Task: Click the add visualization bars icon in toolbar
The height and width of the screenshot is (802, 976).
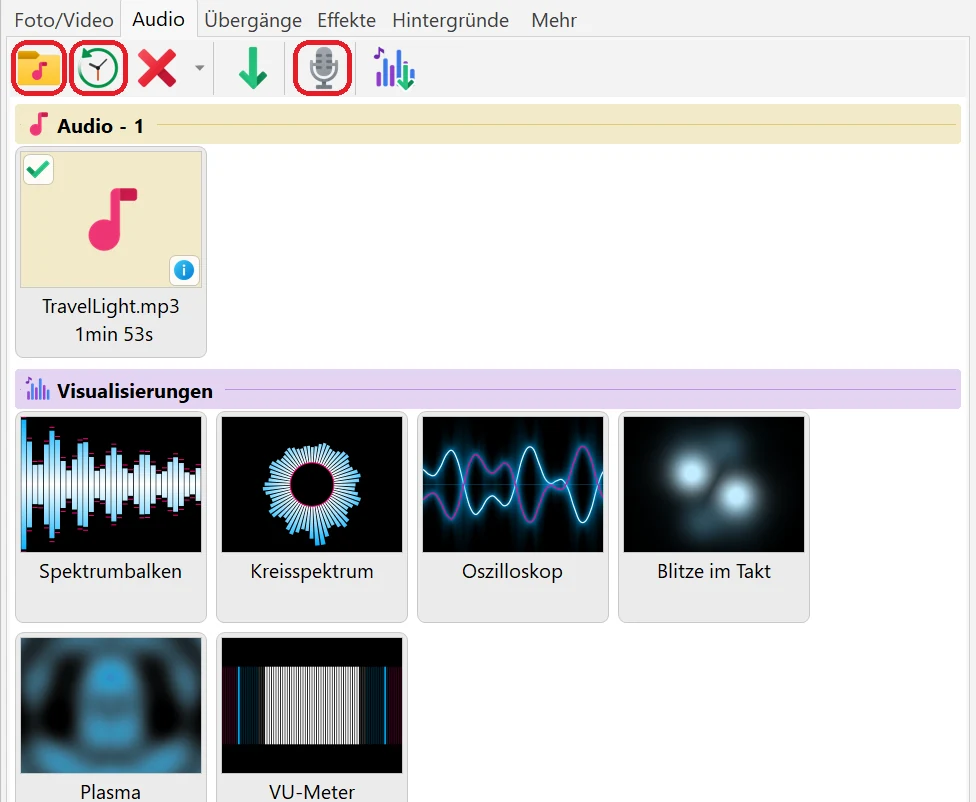Action: point(395,68)
